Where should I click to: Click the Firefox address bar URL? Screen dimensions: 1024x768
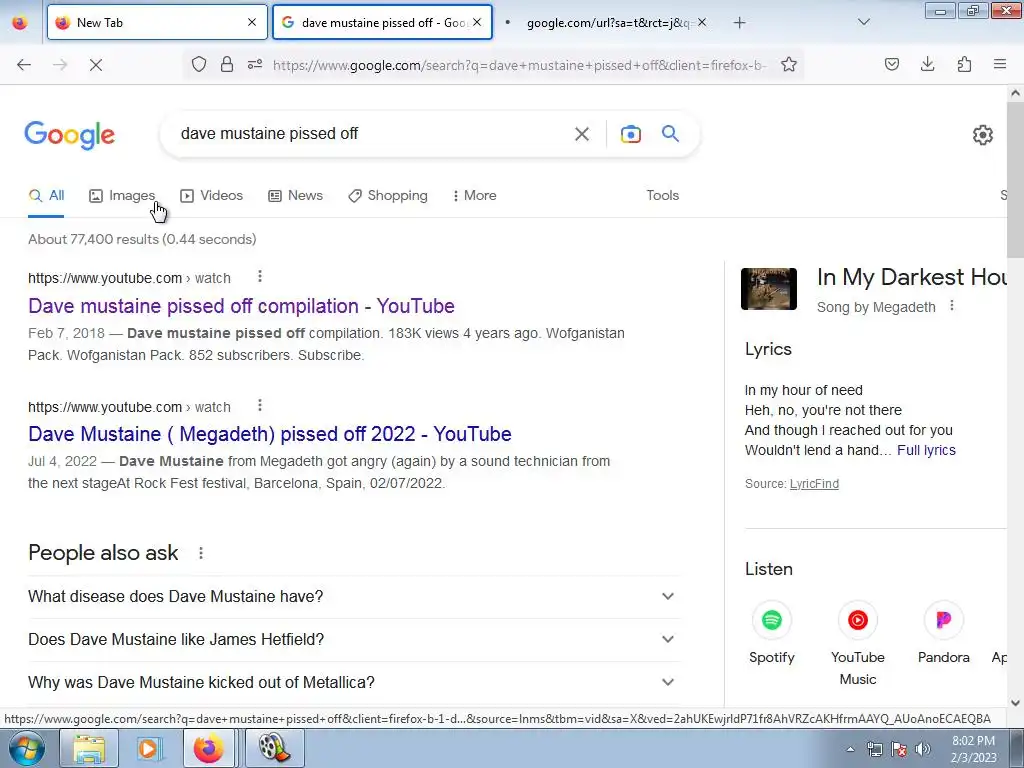tap(519, 65)
